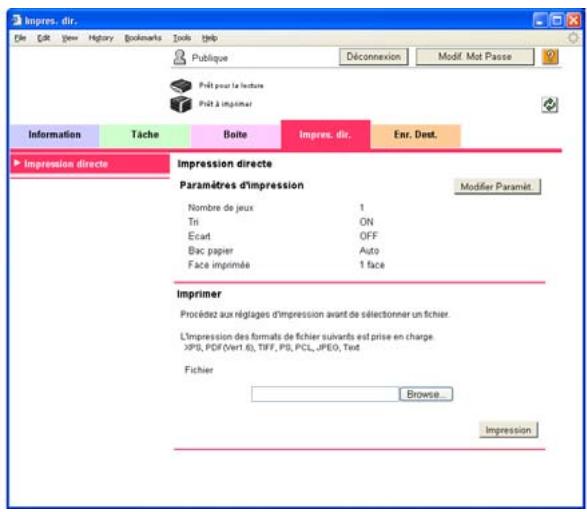Image resolution: width=587 pixels, height=512 pixels.
Task: Open the Tools menu
Action: click(182, 38)
